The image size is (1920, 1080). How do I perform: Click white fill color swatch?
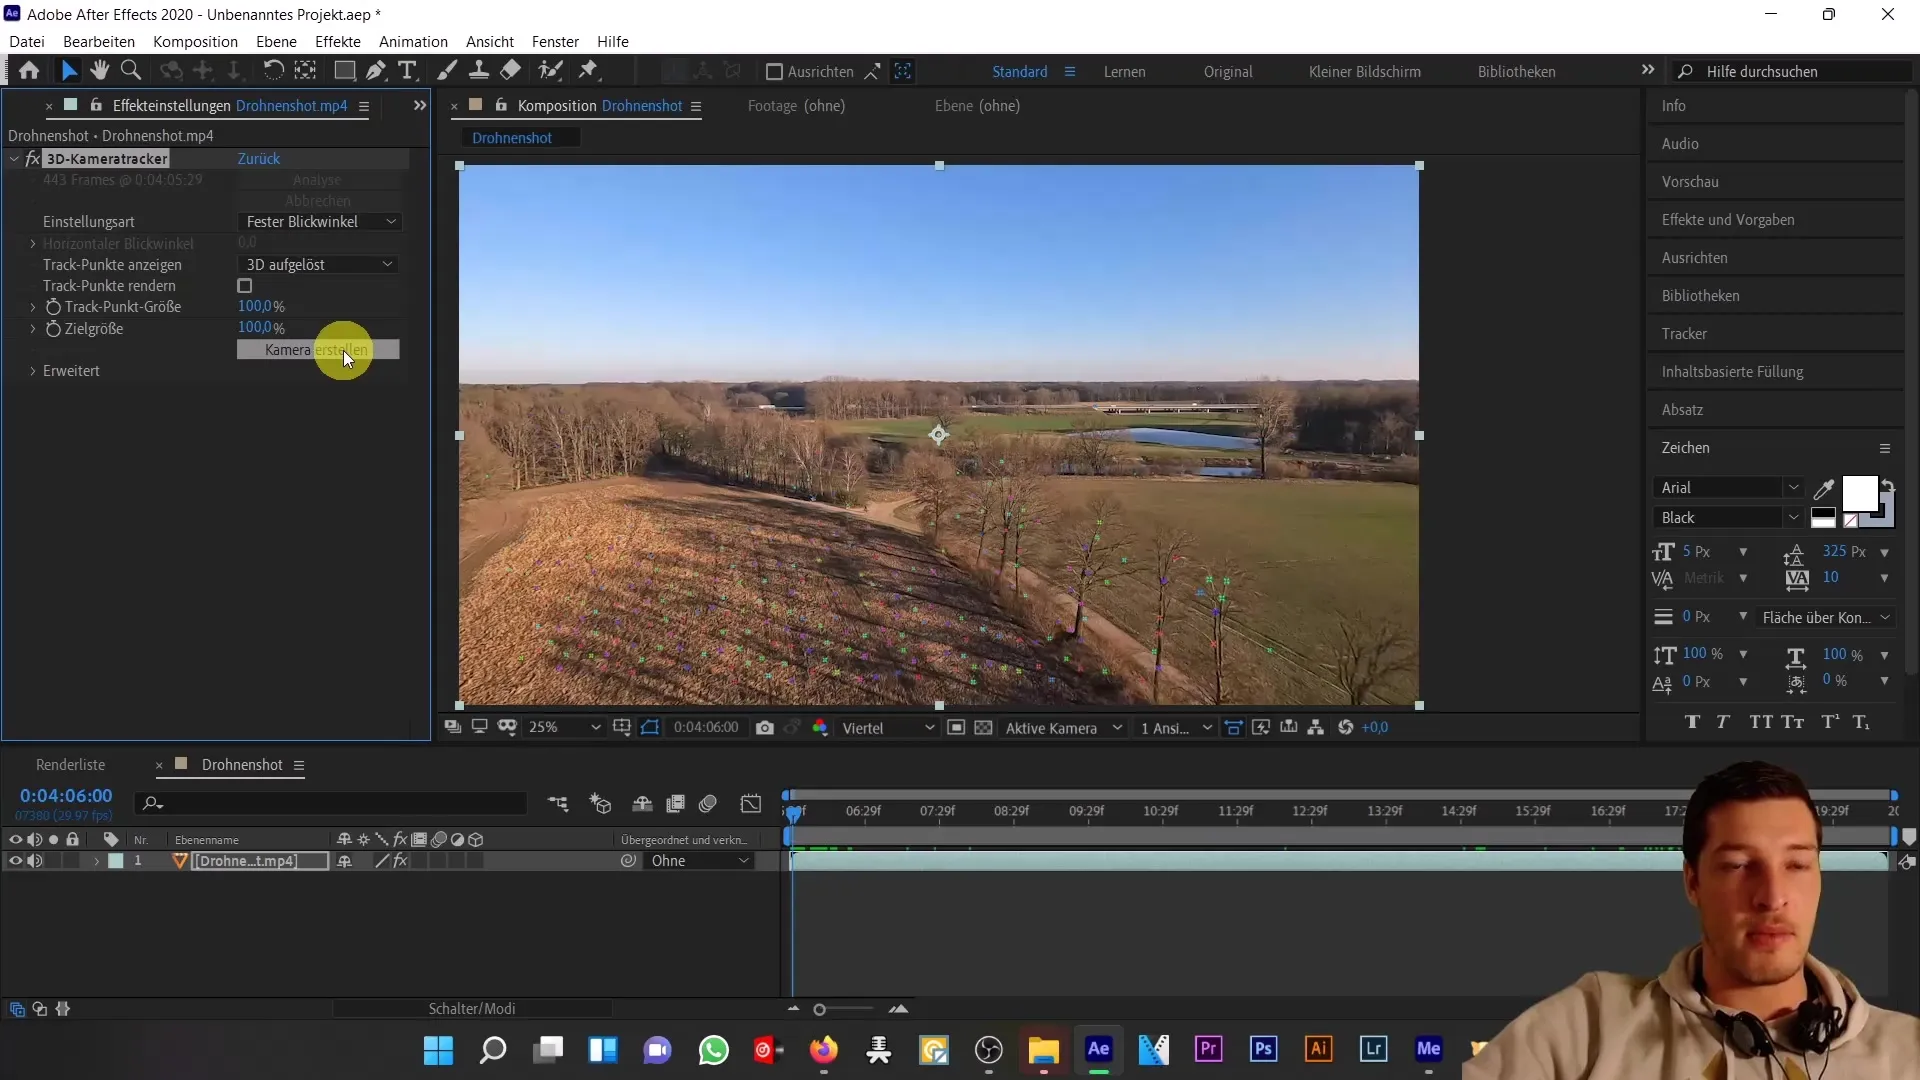click(x=1859, y=493)
